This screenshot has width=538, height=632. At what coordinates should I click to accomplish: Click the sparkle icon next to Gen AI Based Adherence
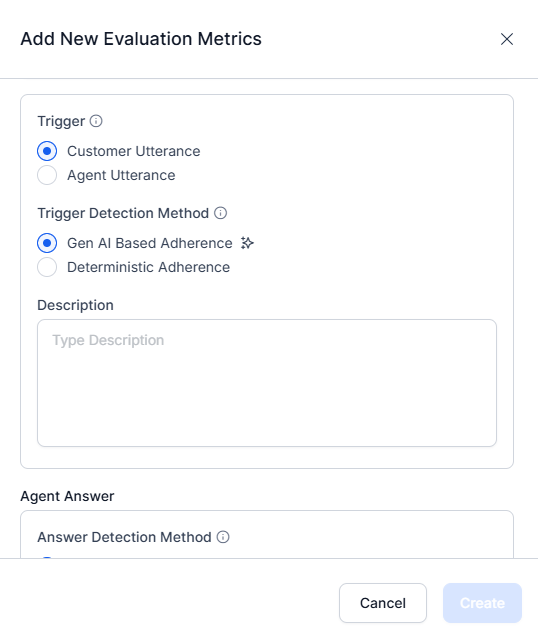coord(247,243)
